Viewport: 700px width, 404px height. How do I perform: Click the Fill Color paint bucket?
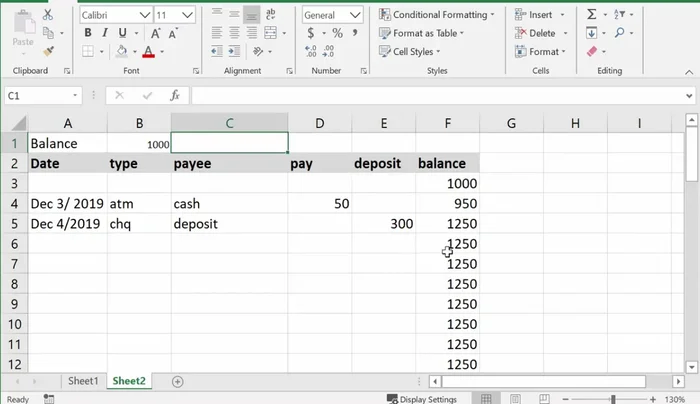(121, 51)
